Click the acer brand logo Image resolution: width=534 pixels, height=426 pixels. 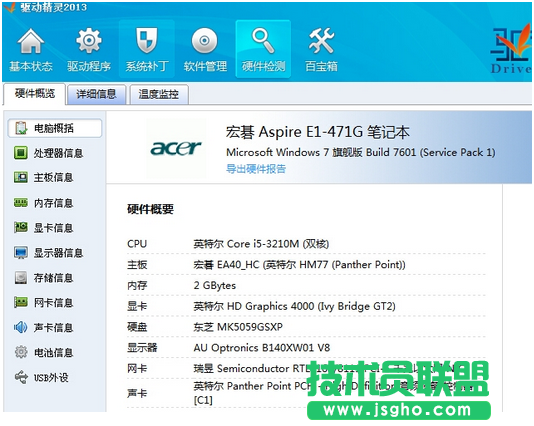[176, 148]
